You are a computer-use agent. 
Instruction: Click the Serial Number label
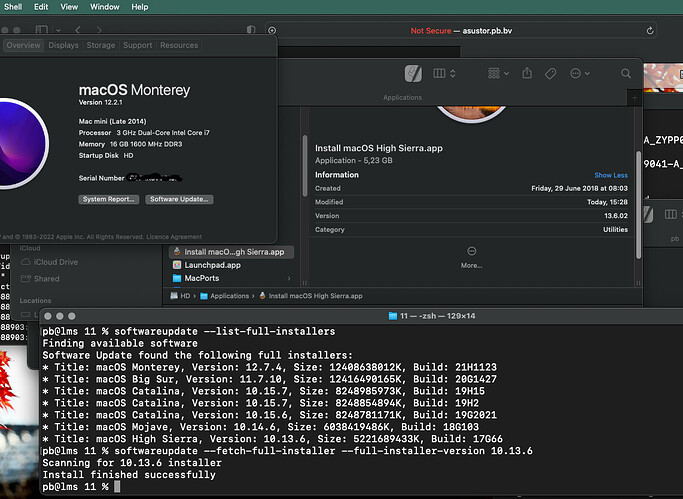click(101, 178)
